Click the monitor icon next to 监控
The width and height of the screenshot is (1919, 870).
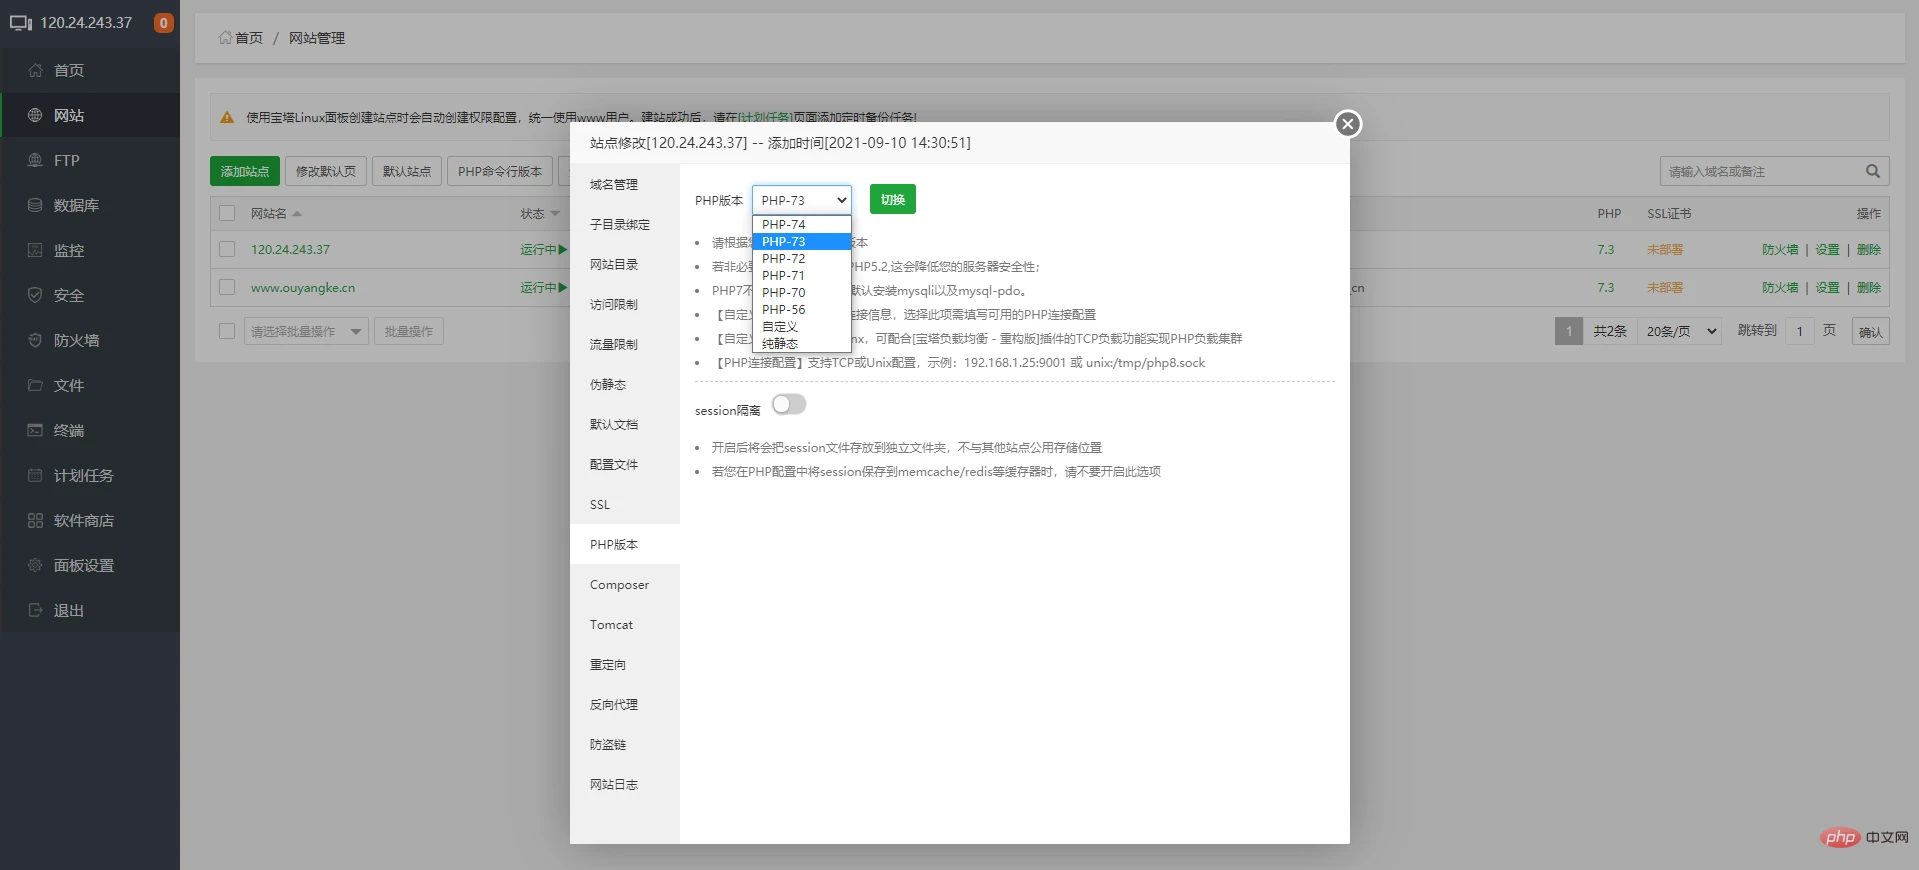tap(35, 250)
